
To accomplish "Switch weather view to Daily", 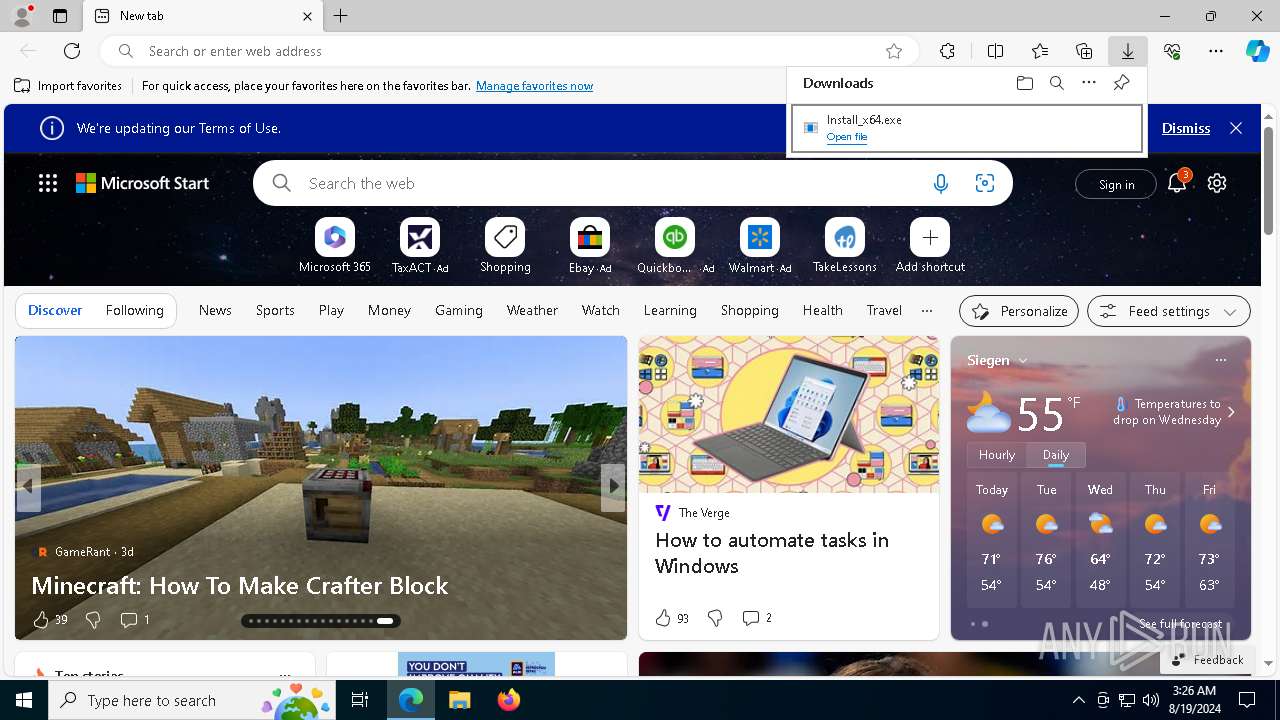I will 1056,455.
